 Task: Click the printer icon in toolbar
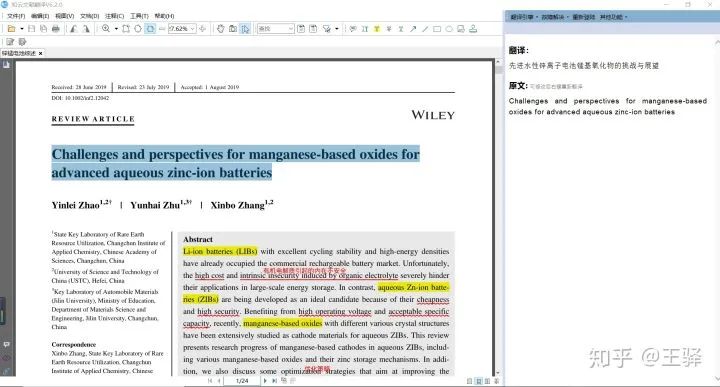[x=56, y=29]
